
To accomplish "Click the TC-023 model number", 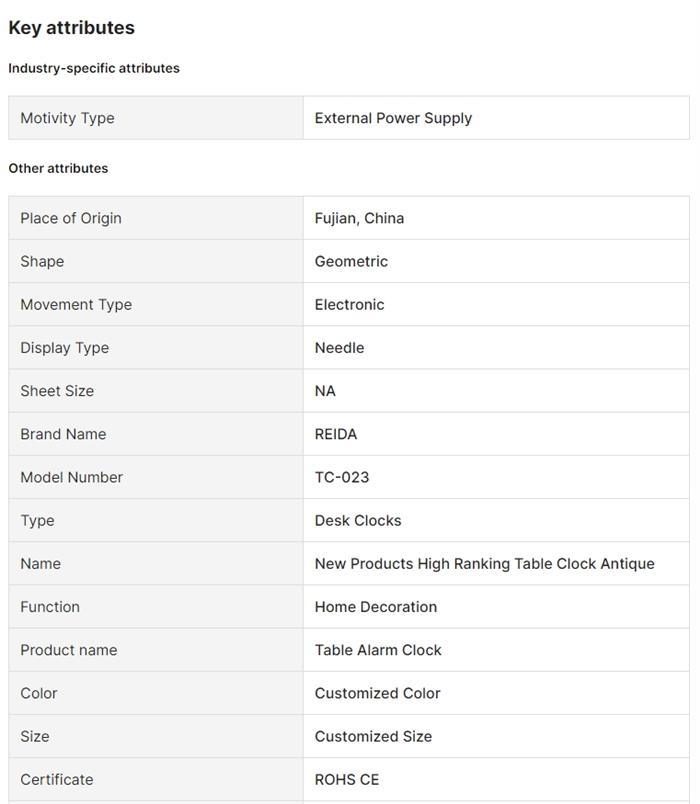I will 342,477.
